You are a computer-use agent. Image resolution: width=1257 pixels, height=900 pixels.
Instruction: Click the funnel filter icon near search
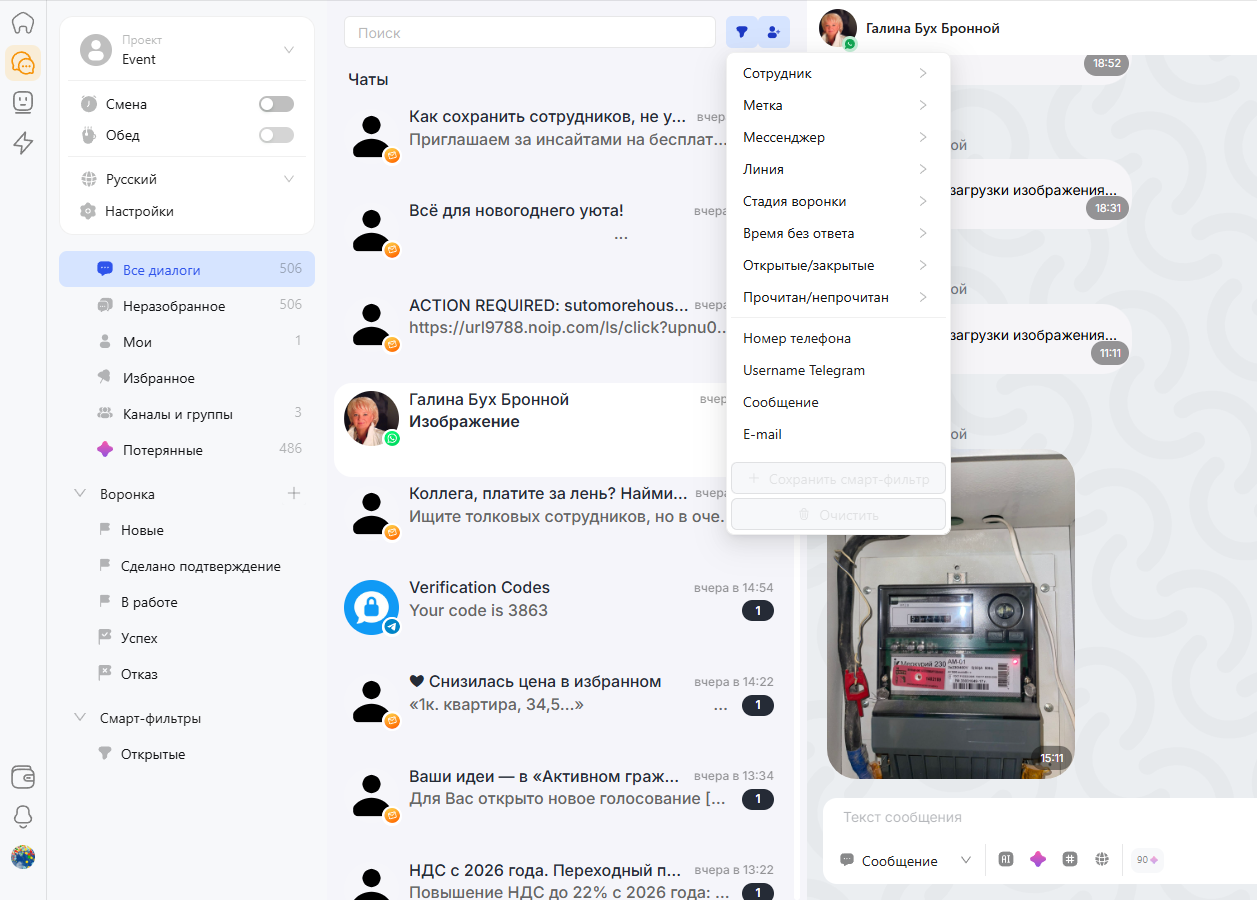click(741, 32)
